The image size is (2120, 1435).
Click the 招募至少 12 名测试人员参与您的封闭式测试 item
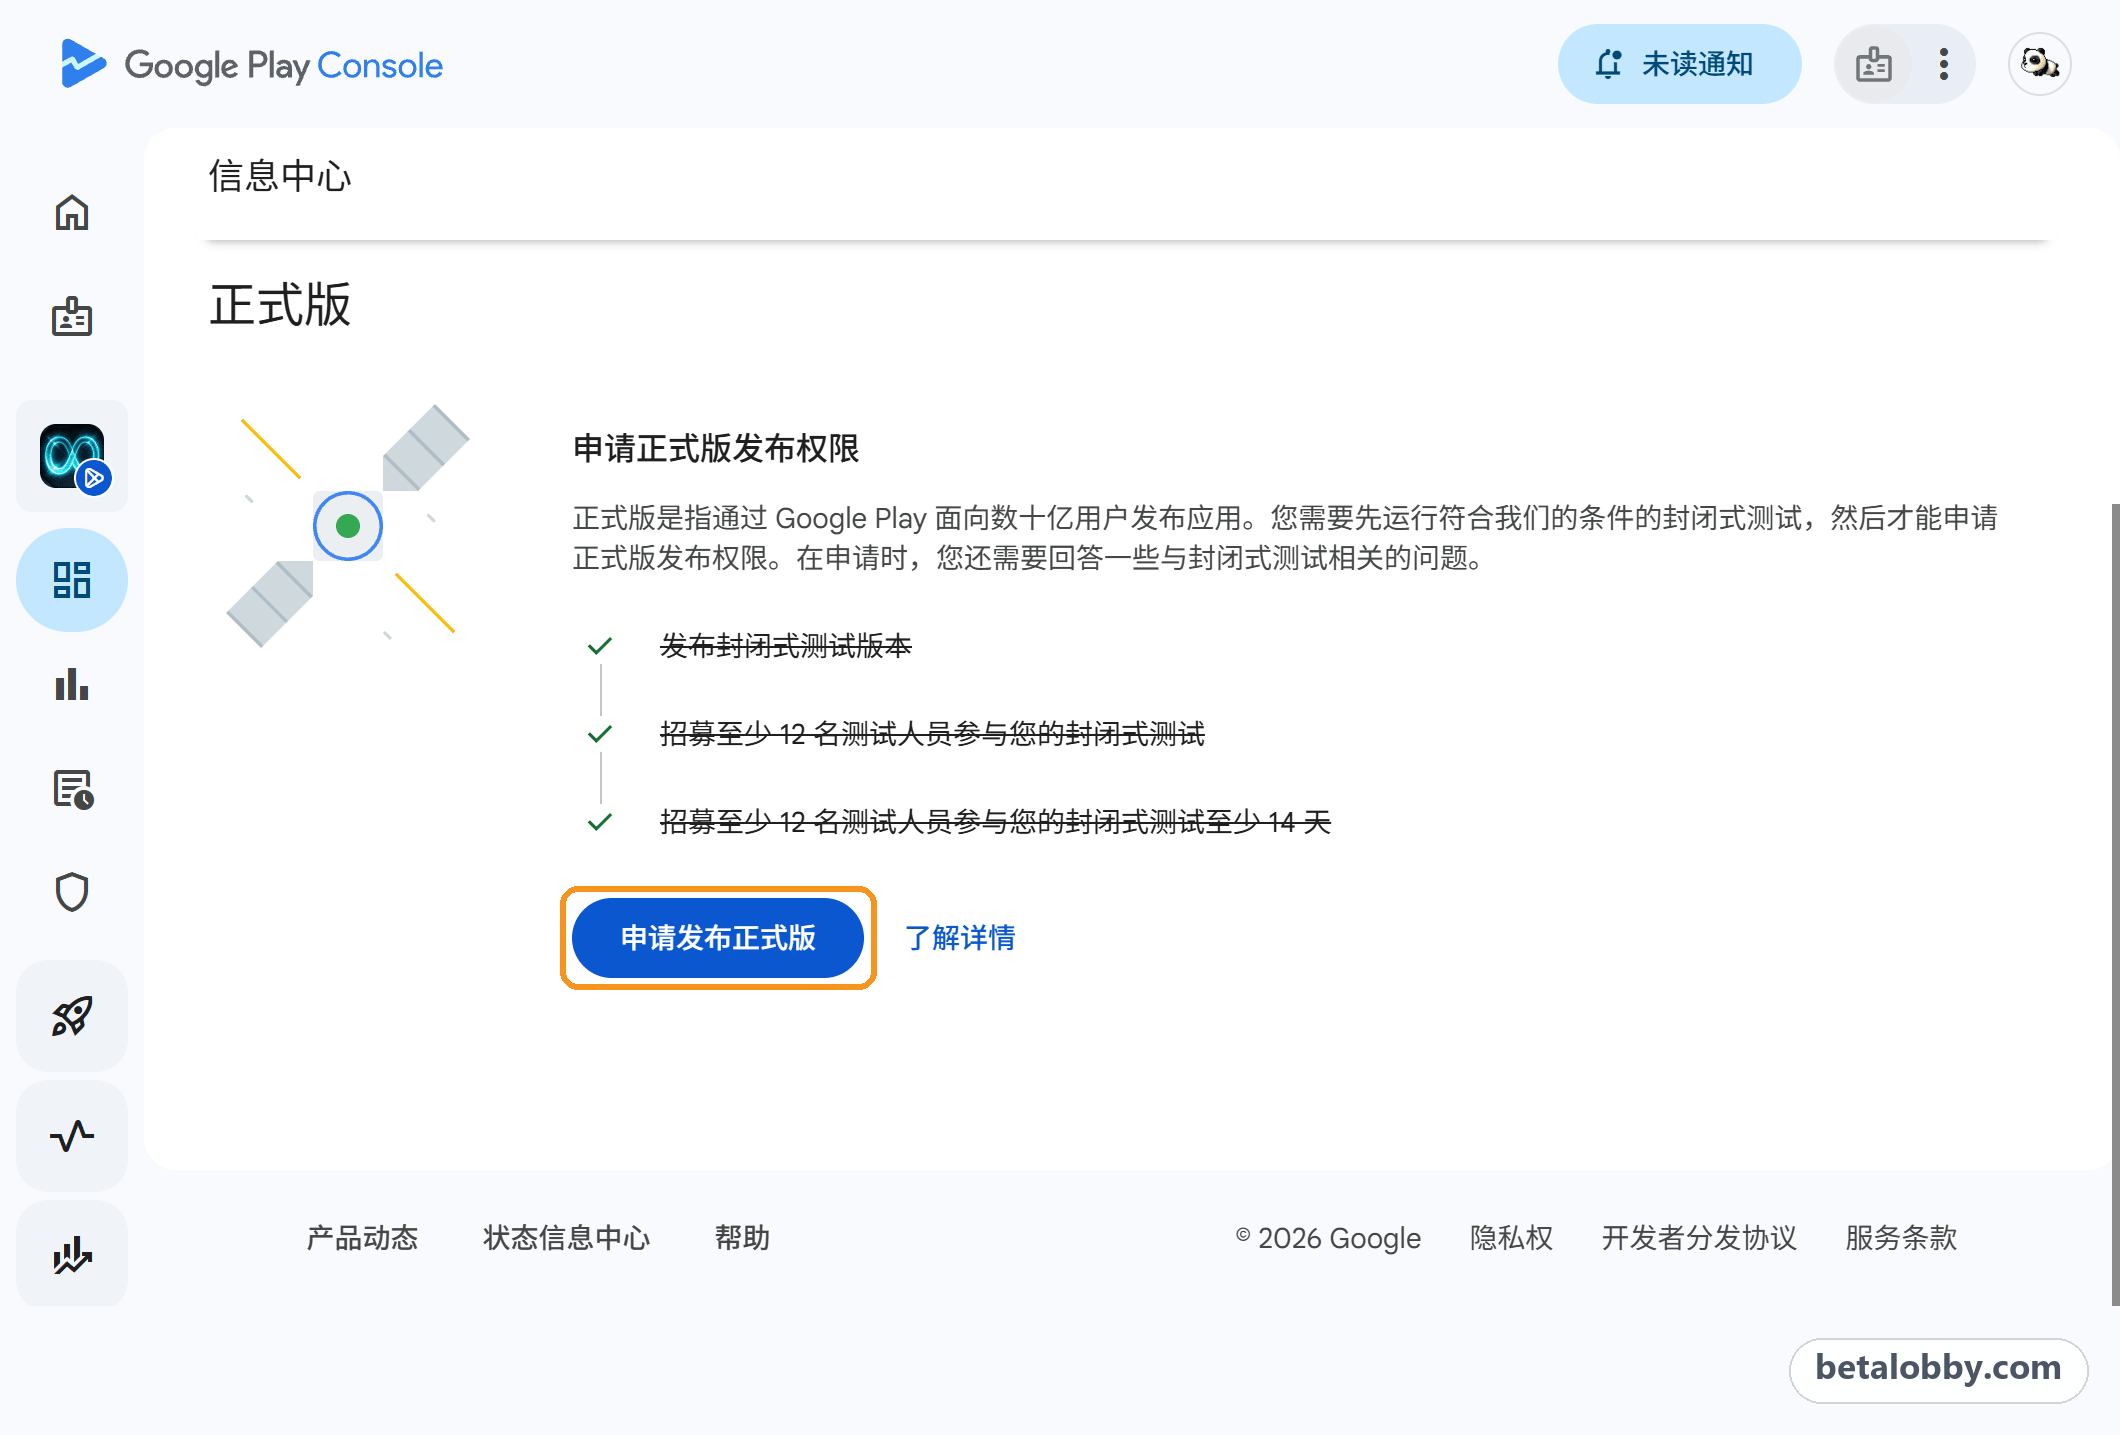point(932,734)
